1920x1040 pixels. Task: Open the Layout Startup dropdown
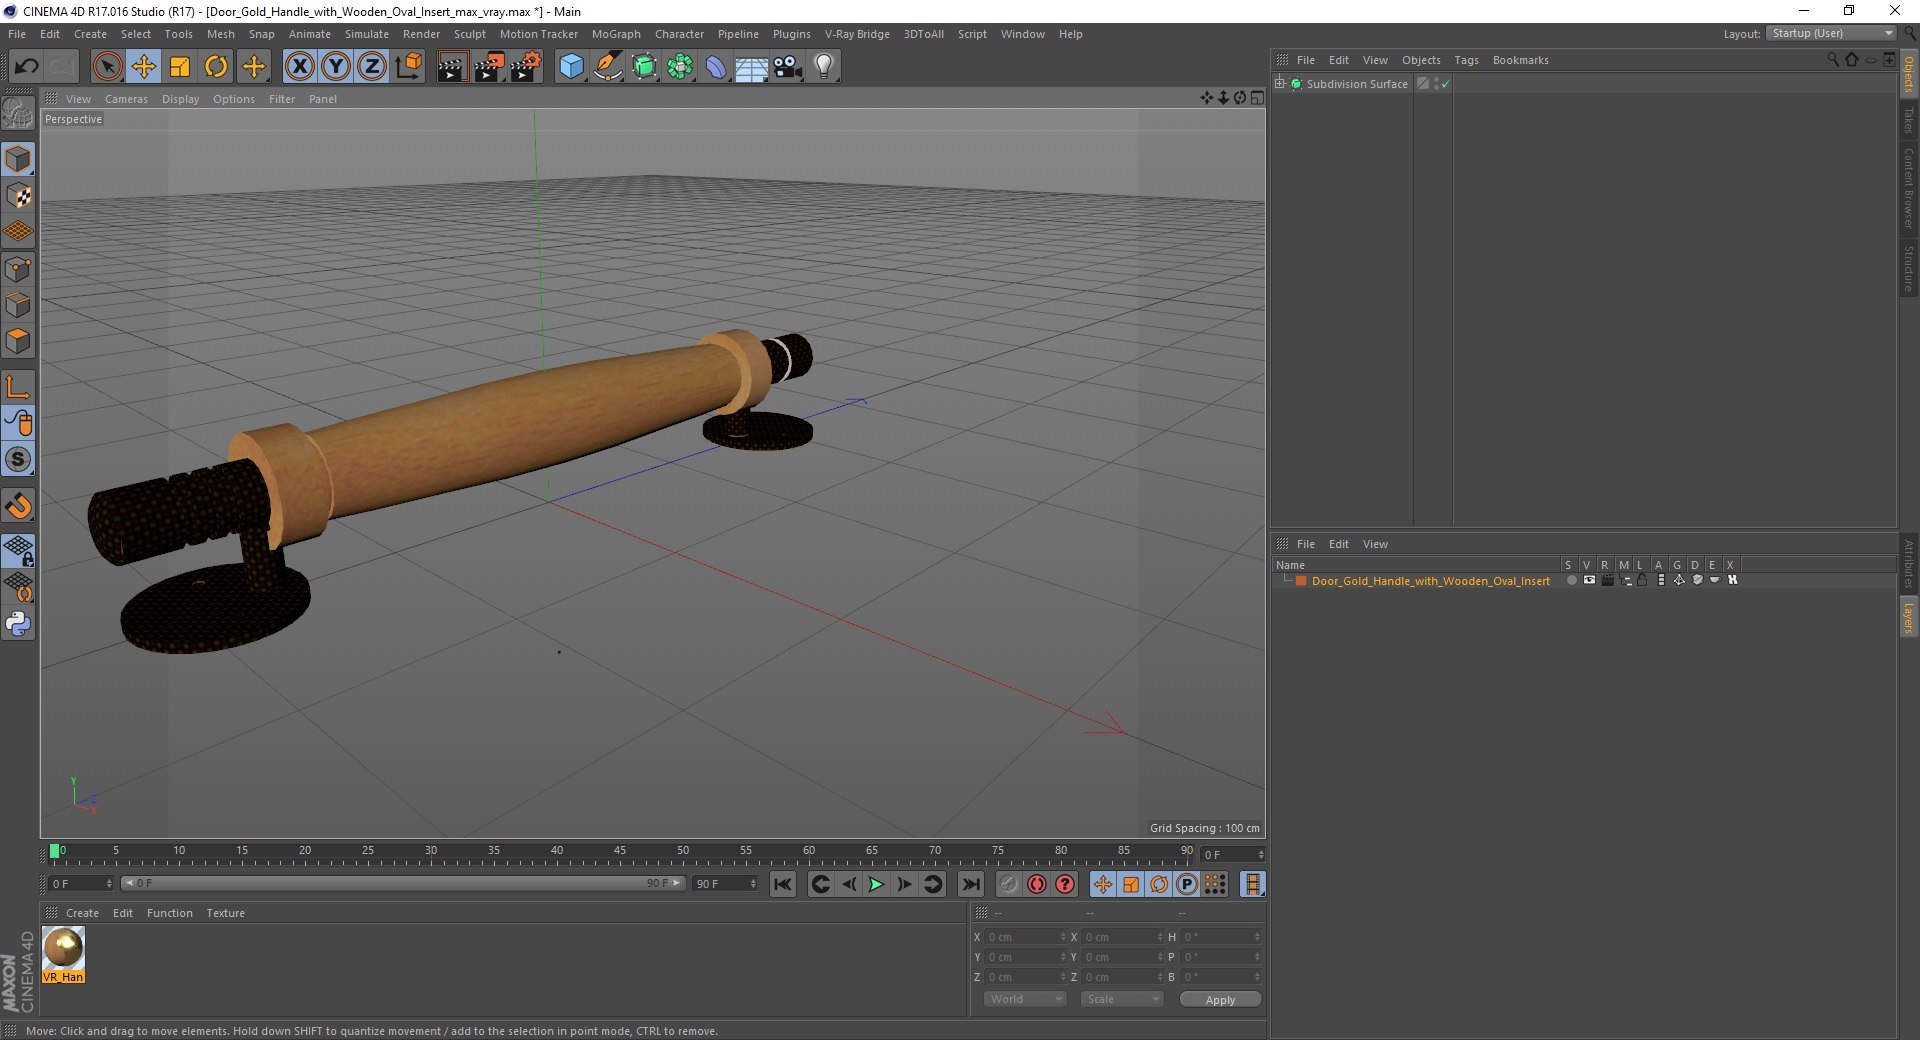(x=1832, y=33)
